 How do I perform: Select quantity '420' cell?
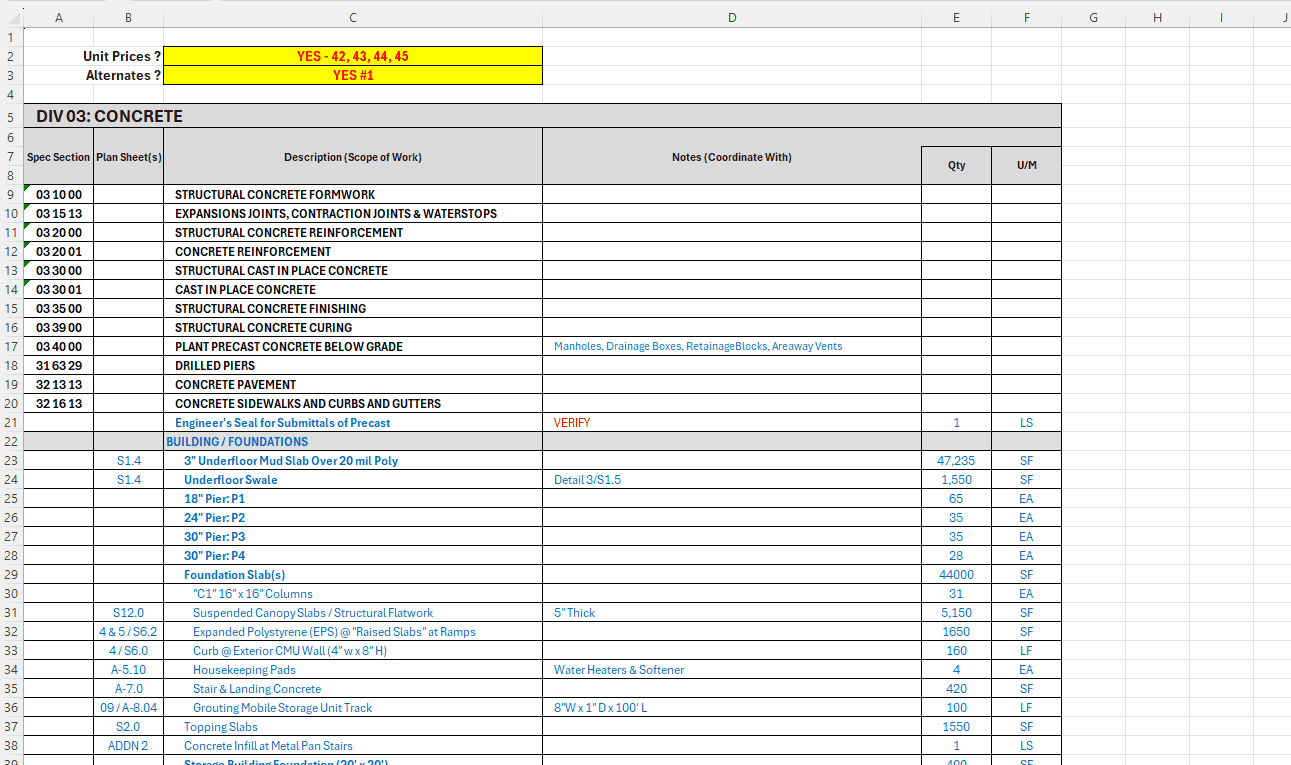tap(957, 688)
